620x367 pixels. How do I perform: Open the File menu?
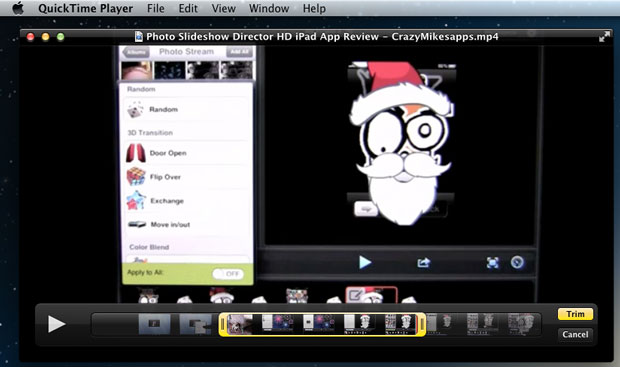tap(155, 8)
